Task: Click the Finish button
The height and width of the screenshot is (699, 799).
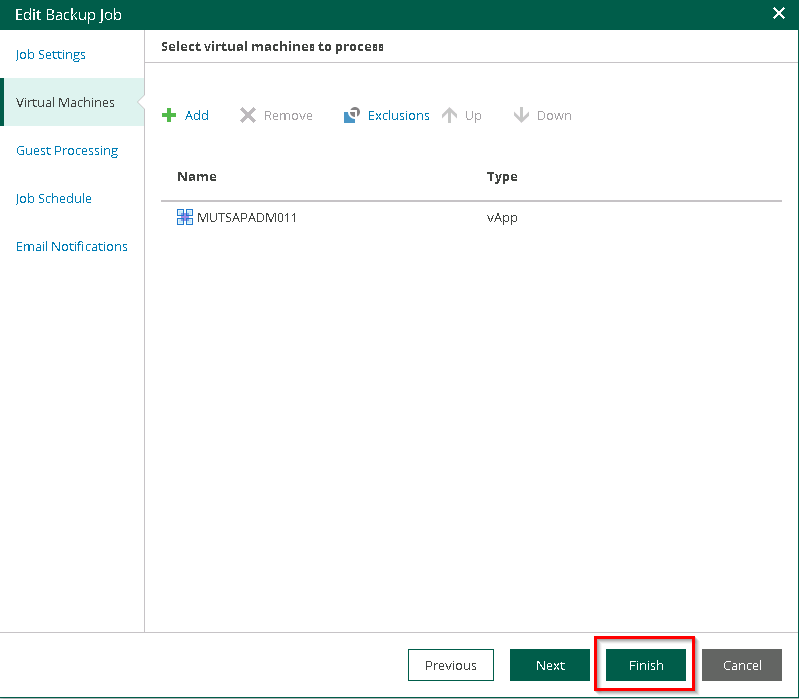Action: pos(645,665)
